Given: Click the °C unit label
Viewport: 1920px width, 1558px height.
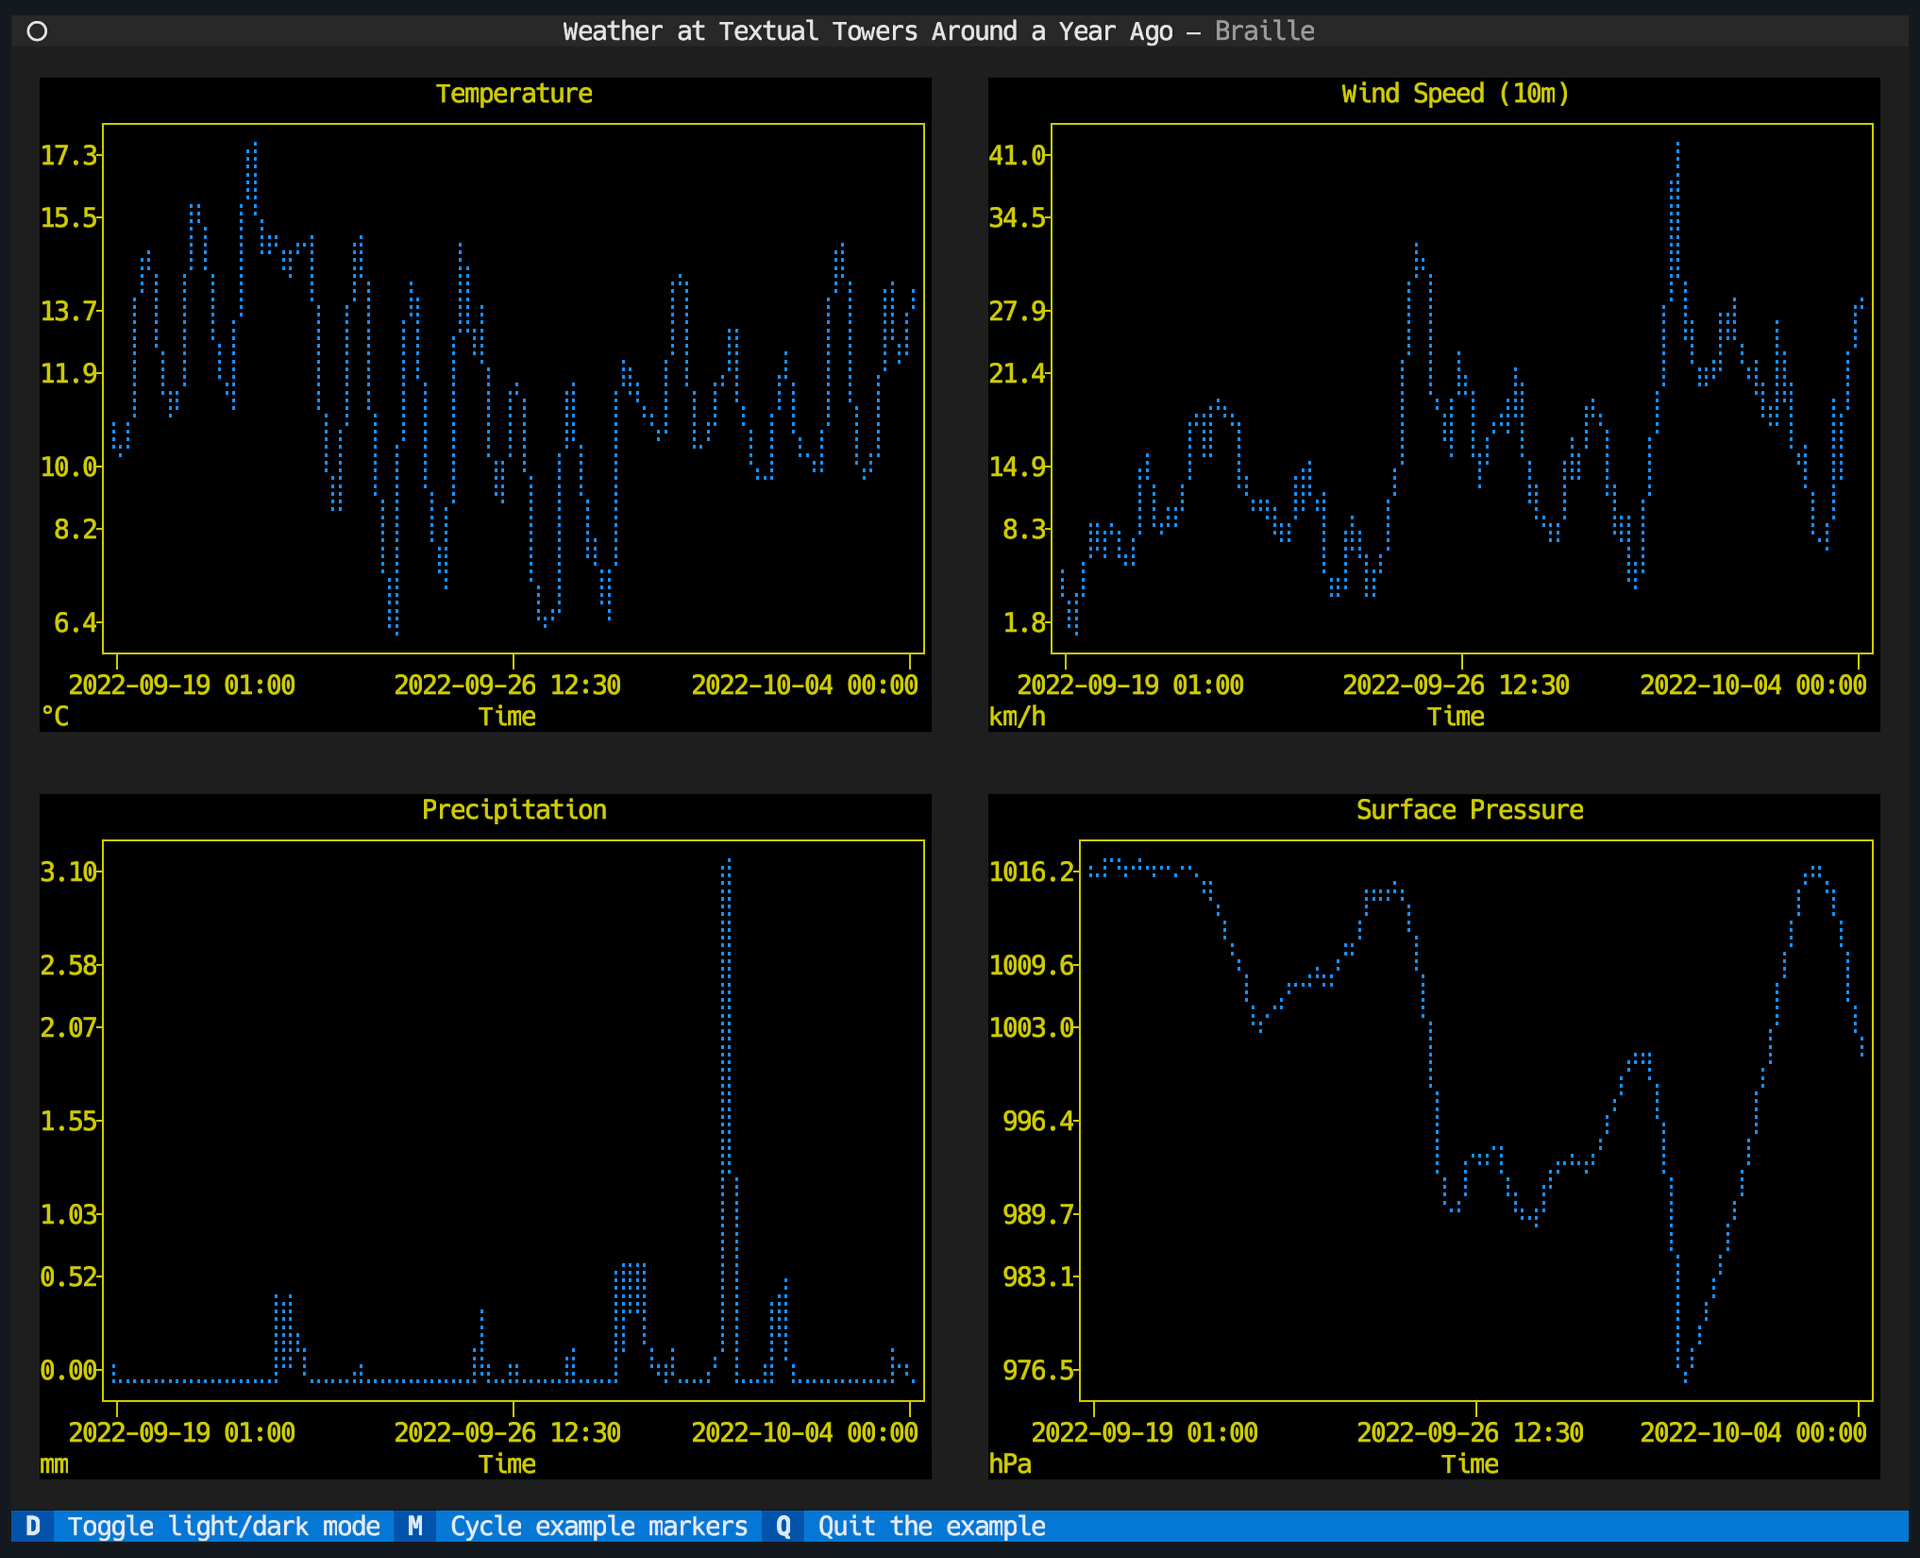Looking at the screenshot, I should [55, 717].
